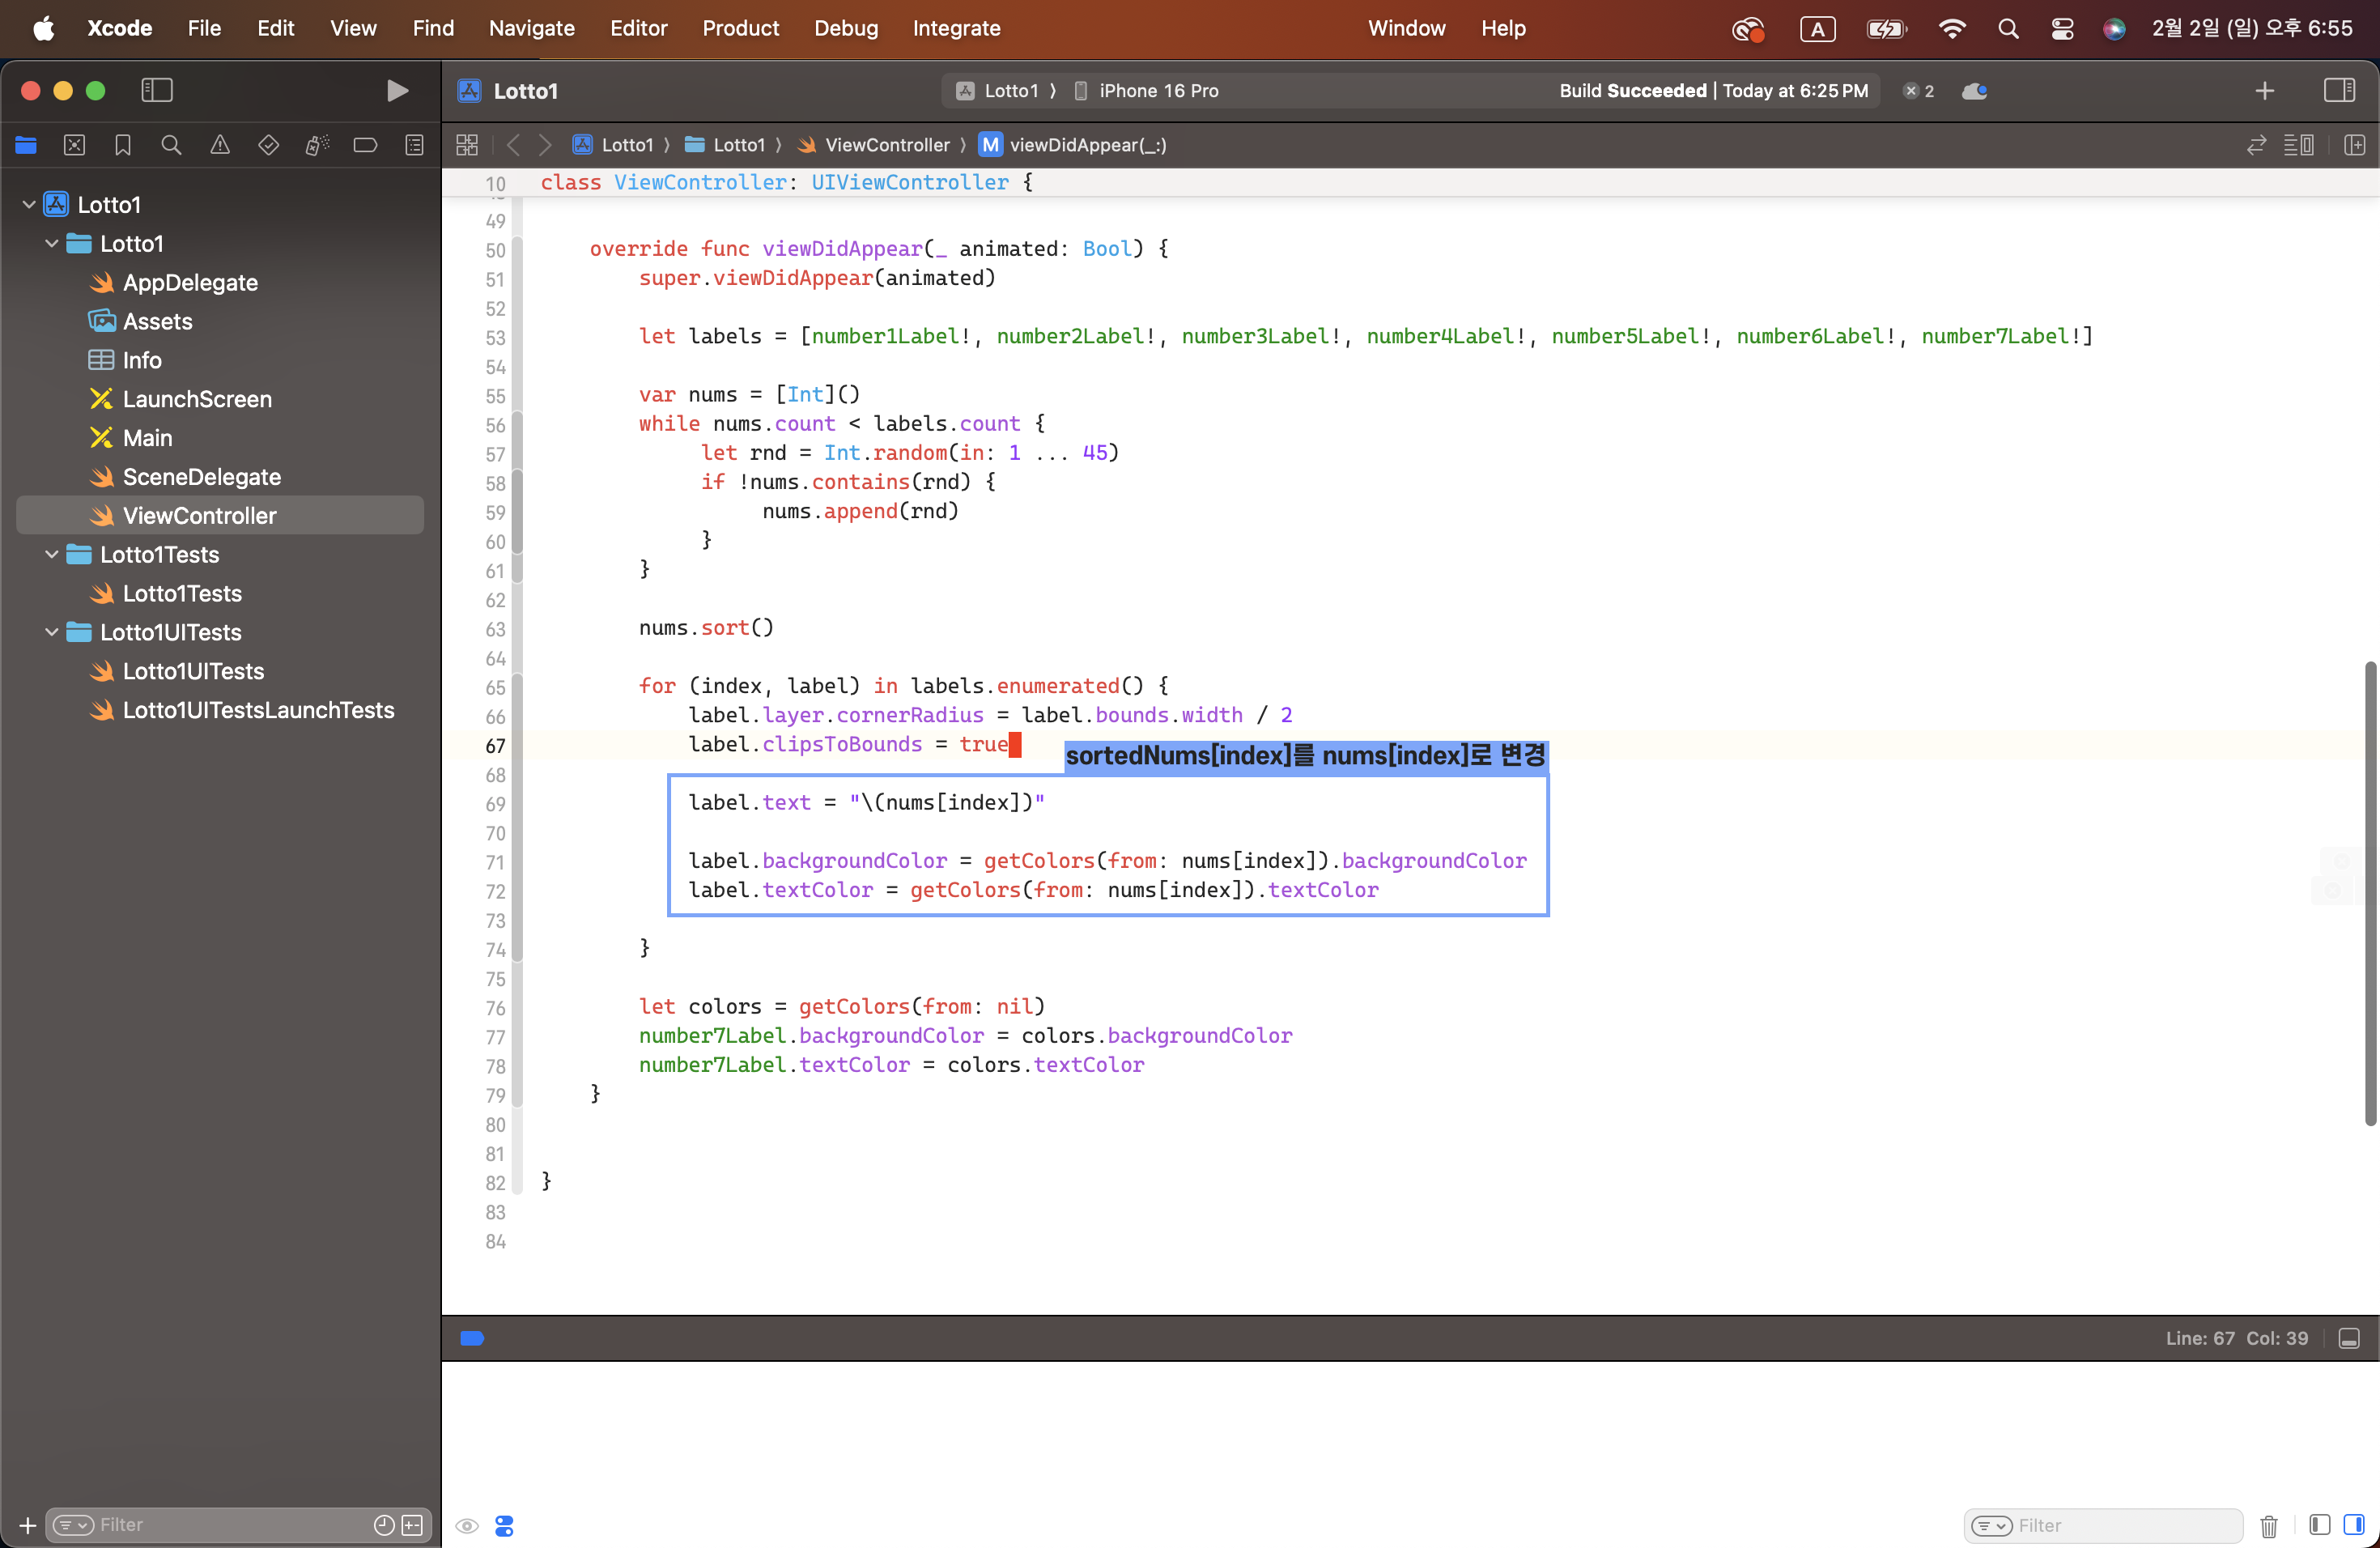Open the Product menu
Image resolution: width=2380 pixels, height=1548 pixels.
740,28
